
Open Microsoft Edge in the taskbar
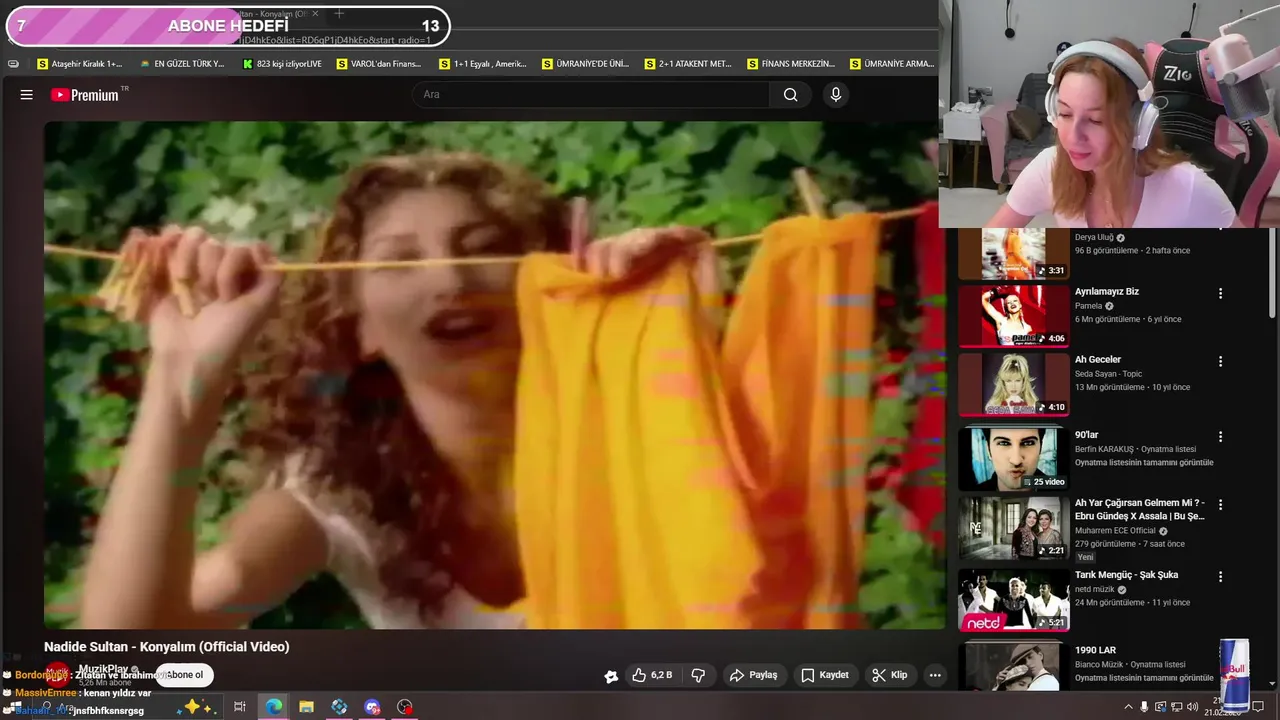coord(273,707)
